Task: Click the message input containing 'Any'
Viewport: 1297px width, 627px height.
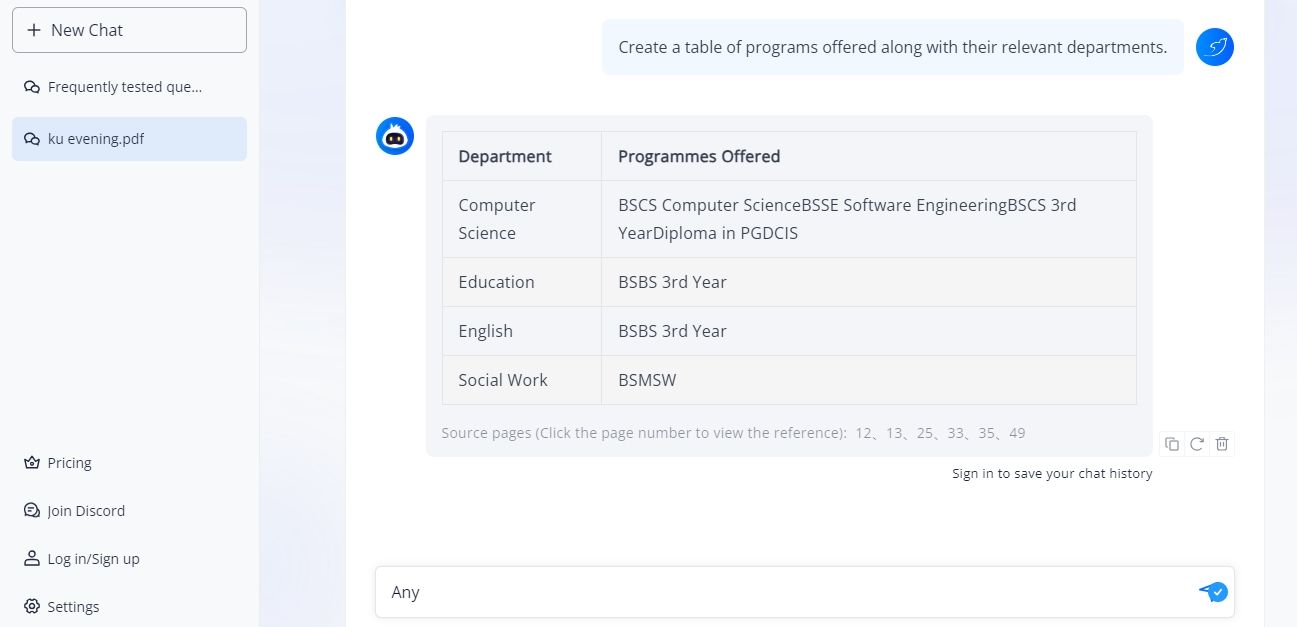Action: (x=700, y=591)
